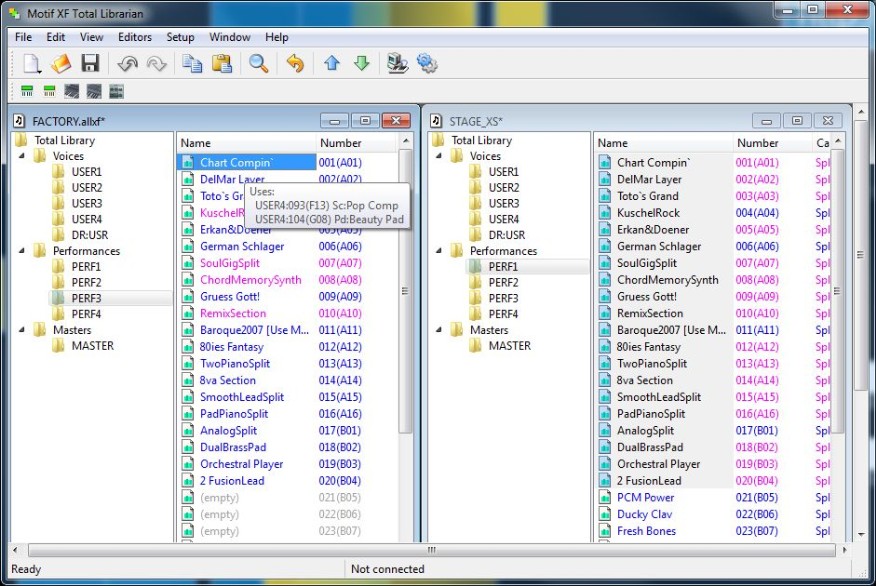Collapse the Voices node in STAGE_XS tree
Screen dimensions: 876x586
tap(439, 156)
